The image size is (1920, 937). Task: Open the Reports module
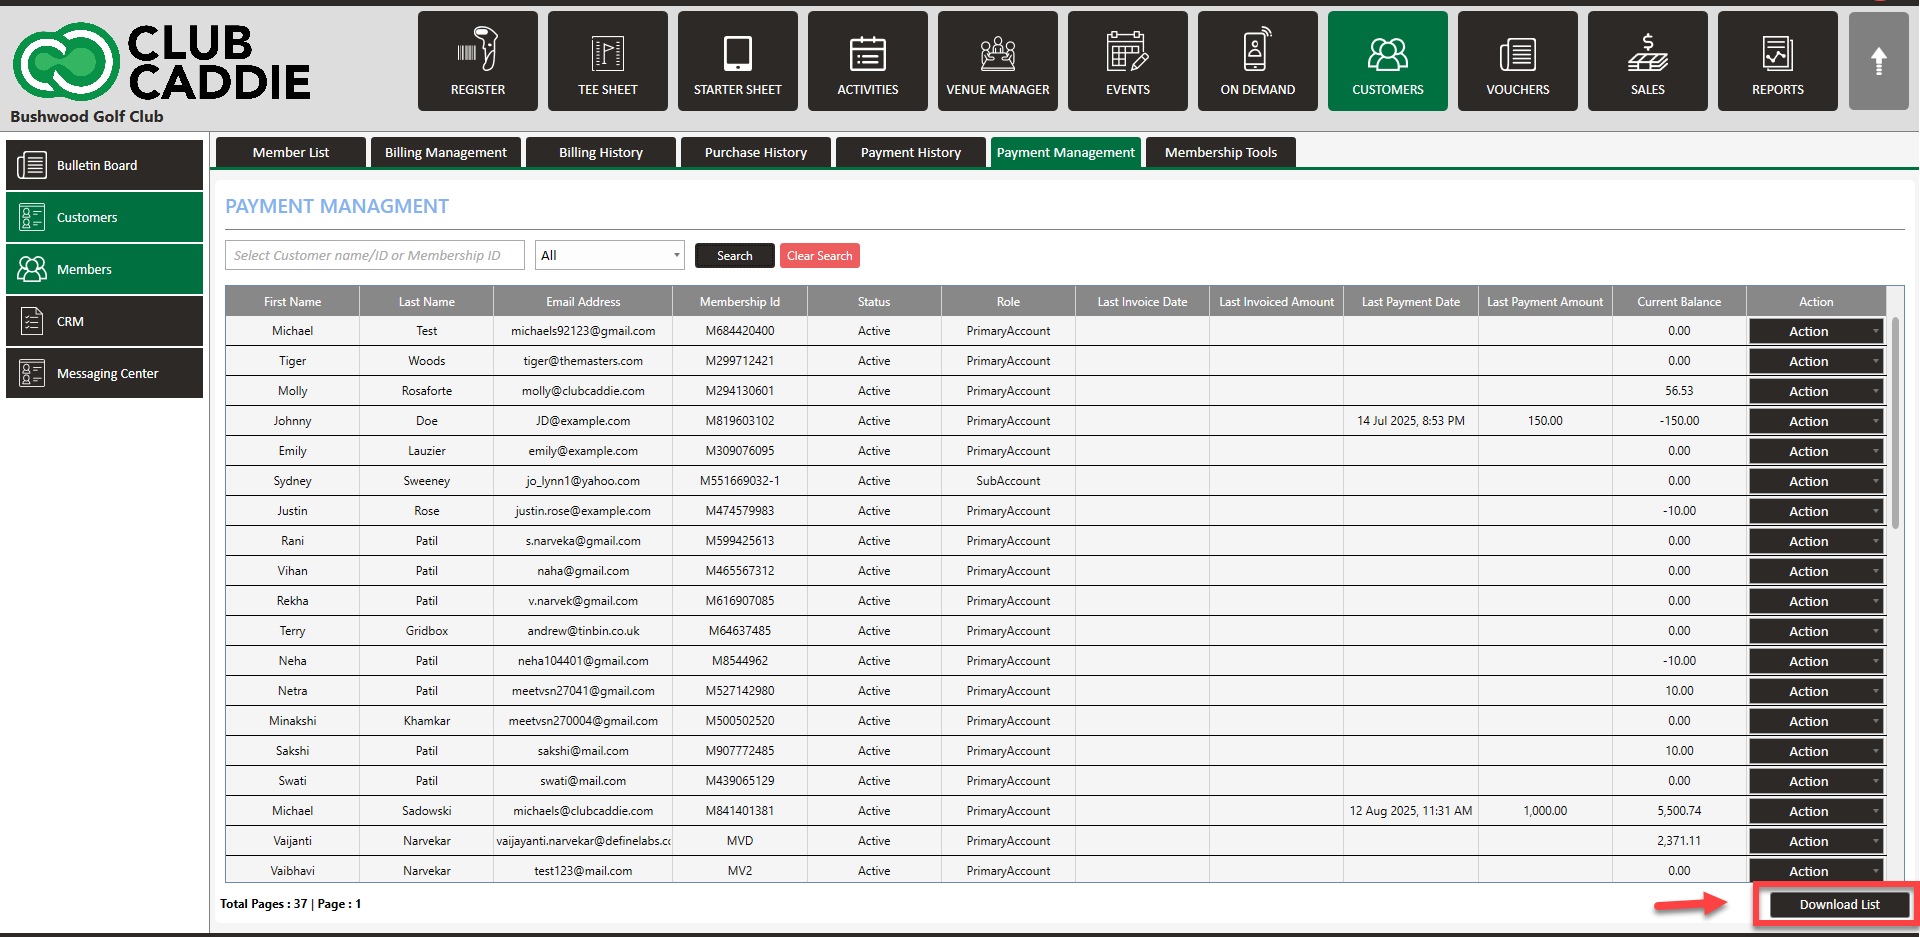point(1777,61)
